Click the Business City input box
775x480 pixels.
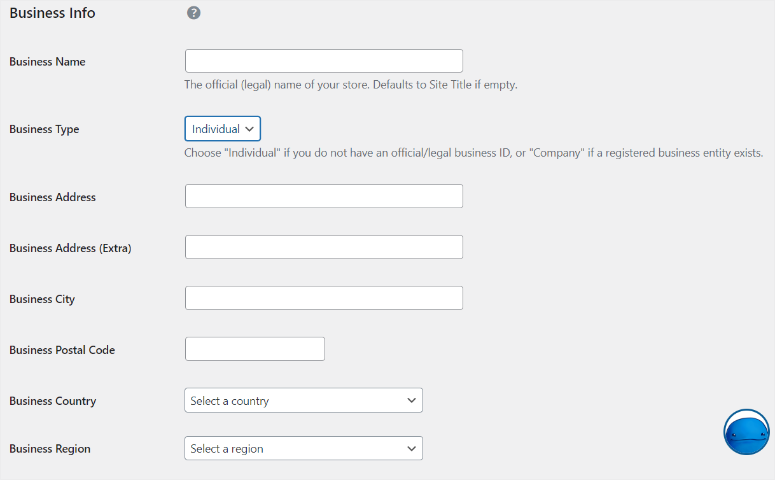pyautogui.click(x=323, y=298)
